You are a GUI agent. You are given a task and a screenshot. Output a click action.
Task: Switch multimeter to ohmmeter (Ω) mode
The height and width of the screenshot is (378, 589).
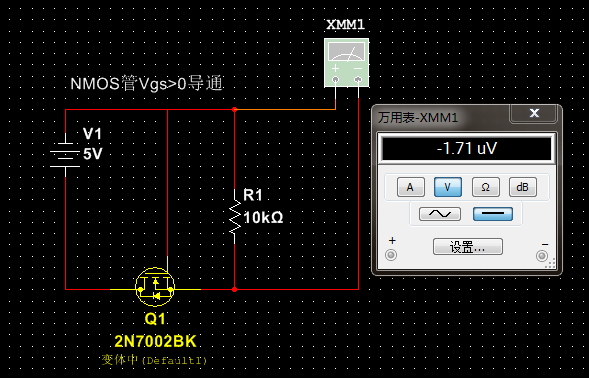coord(486,187)
